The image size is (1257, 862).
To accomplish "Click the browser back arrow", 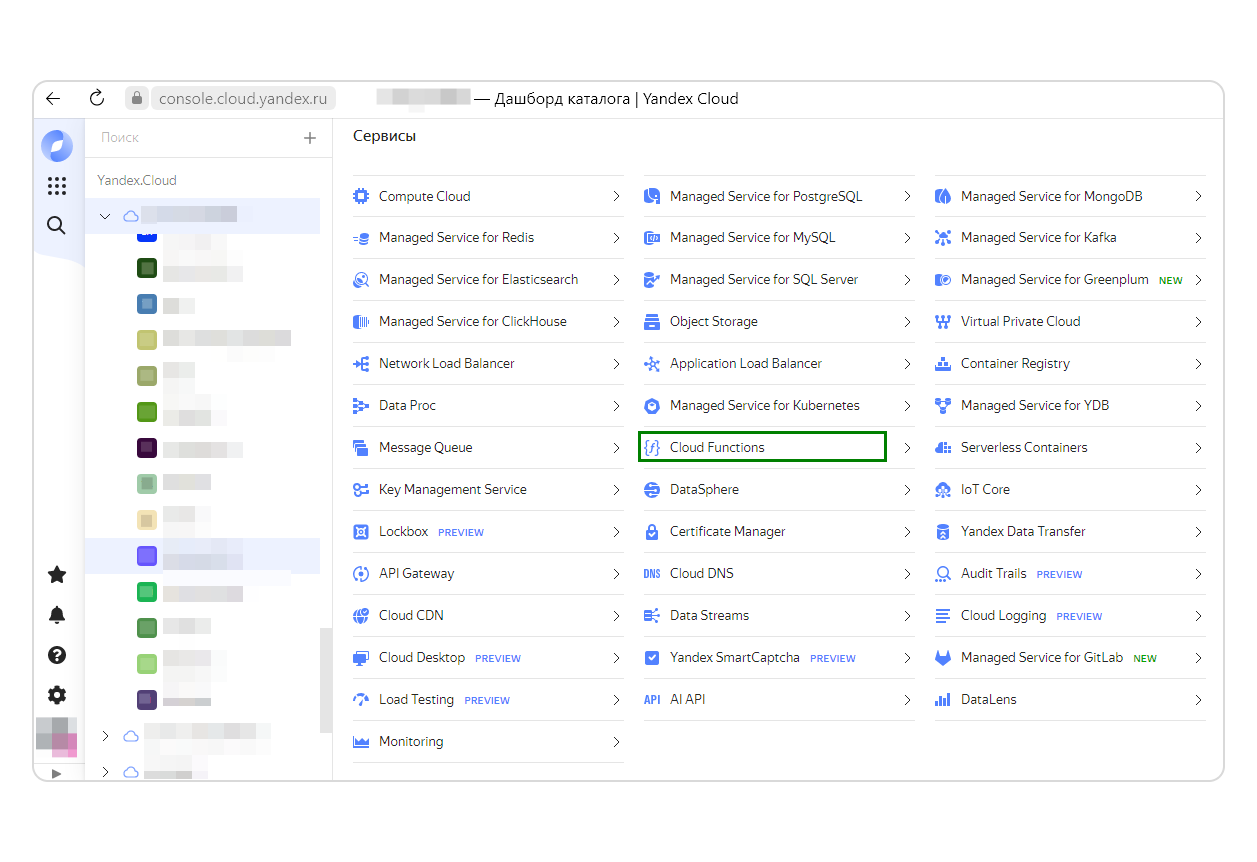I will (x=54, y=99).
